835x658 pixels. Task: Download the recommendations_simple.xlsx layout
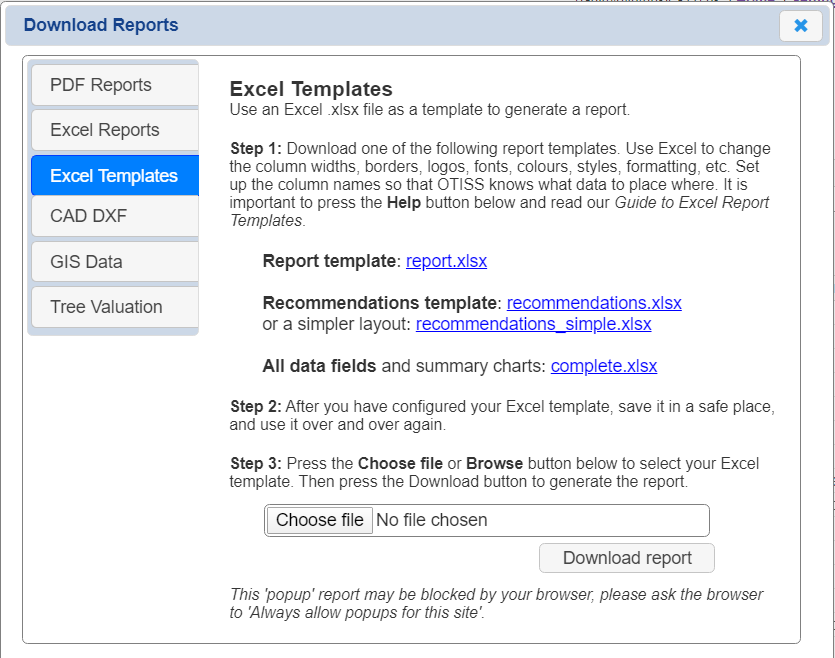pos(533,324)
